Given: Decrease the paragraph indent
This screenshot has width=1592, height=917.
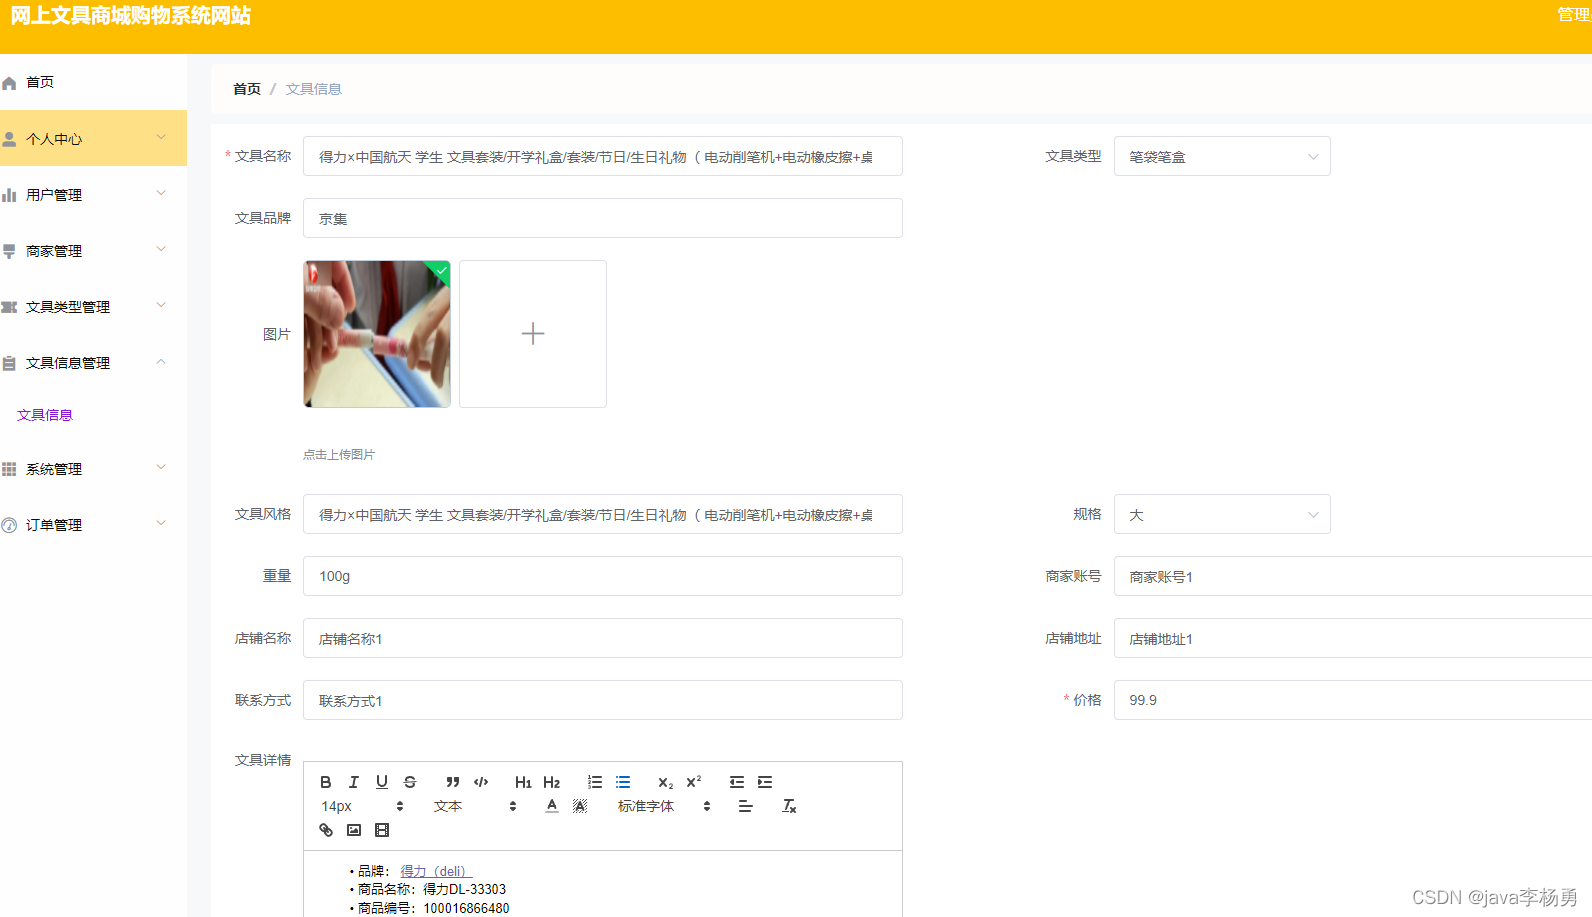Looking at the screenshot, I should [x=737, y=782].
